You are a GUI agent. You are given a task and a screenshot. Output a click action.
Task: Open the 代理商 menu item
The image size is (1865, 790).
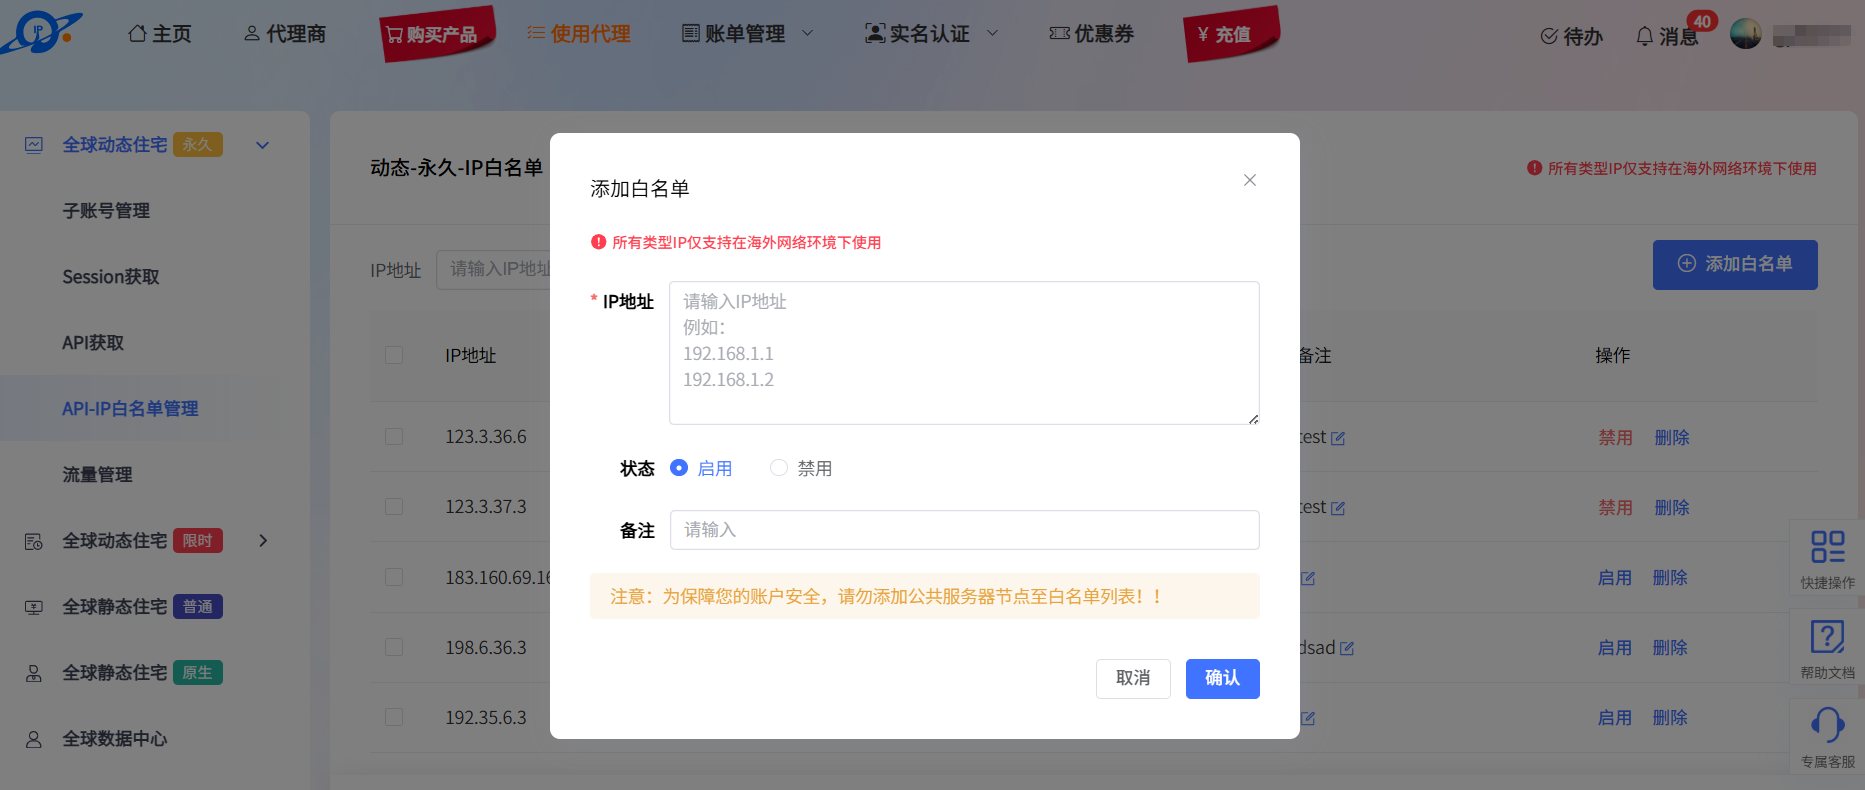tap(287, 33)
